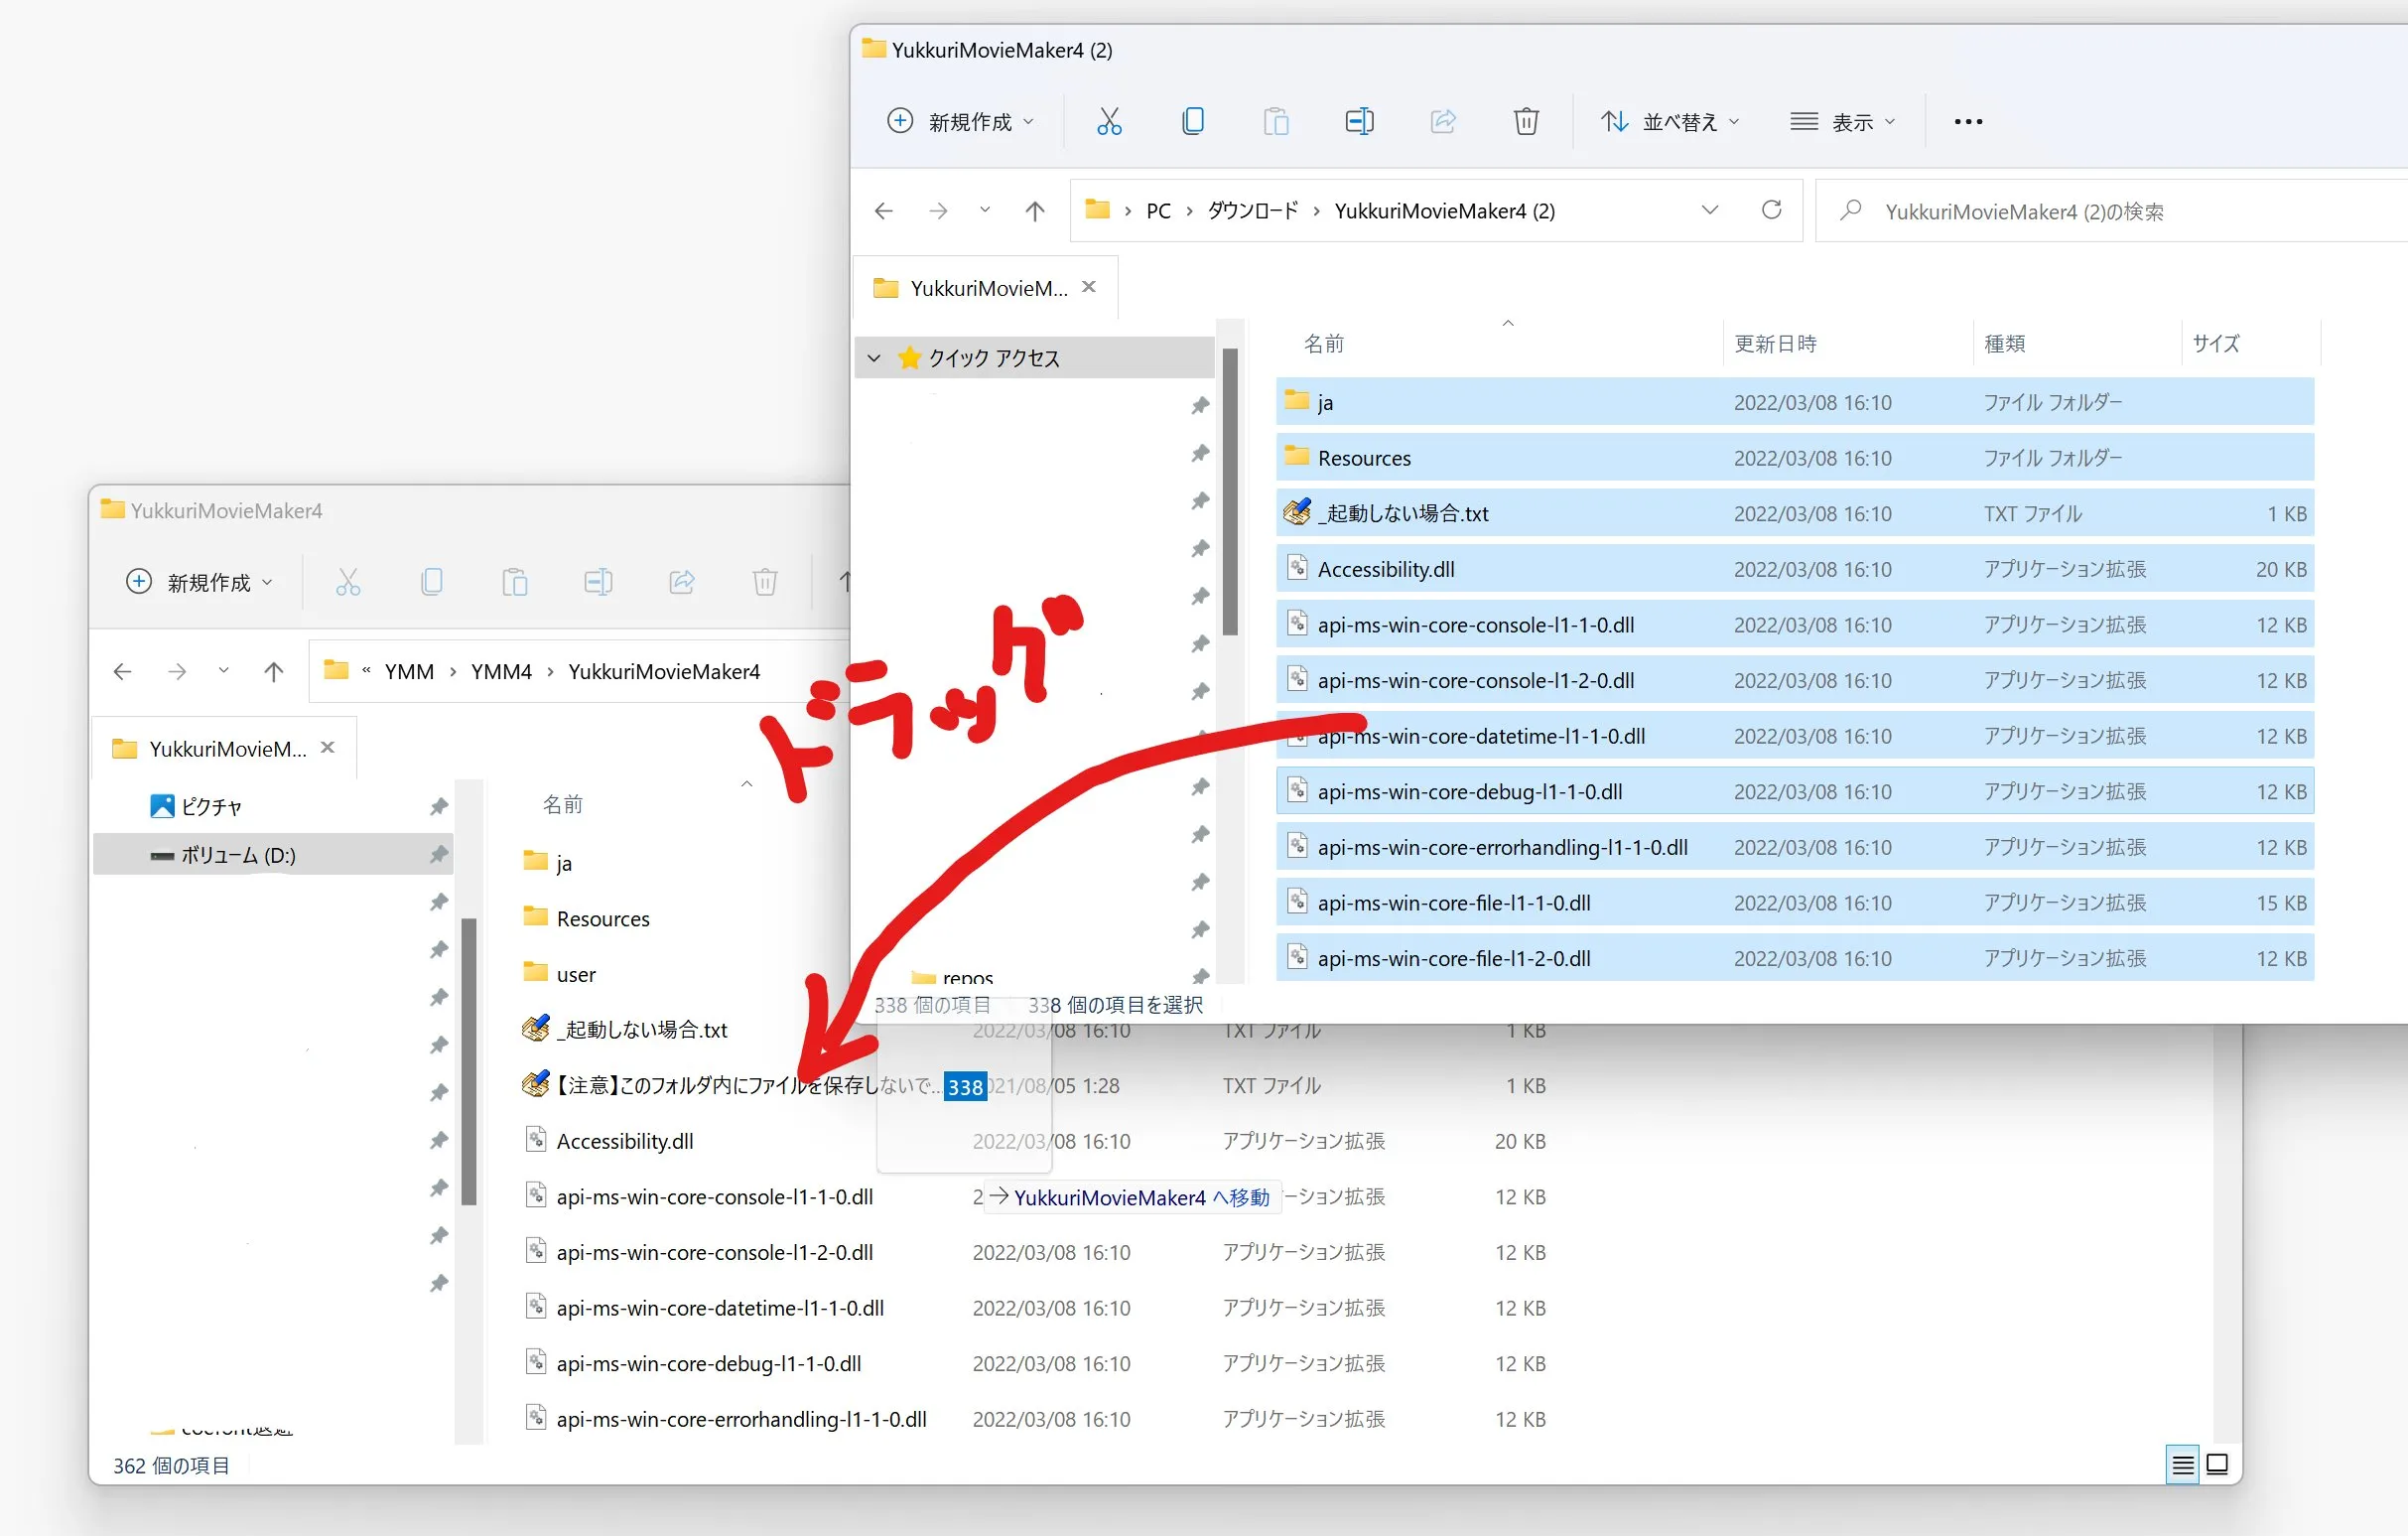Click Paste icon in YukkuriMovieMaker4 (2) toolbar
2408x1536 pixels.
coord(1276,122)
